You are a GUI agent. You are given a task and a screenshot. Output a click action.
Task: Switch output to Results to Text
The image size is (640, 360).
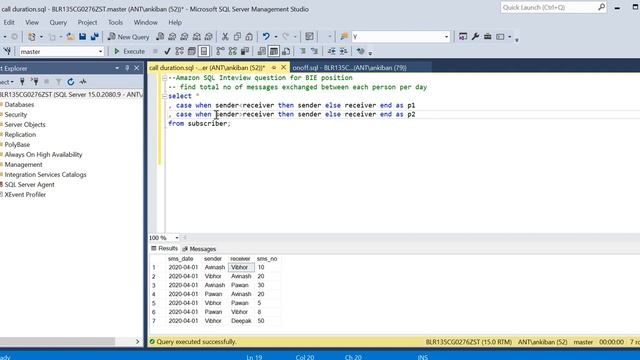point(262,51)
